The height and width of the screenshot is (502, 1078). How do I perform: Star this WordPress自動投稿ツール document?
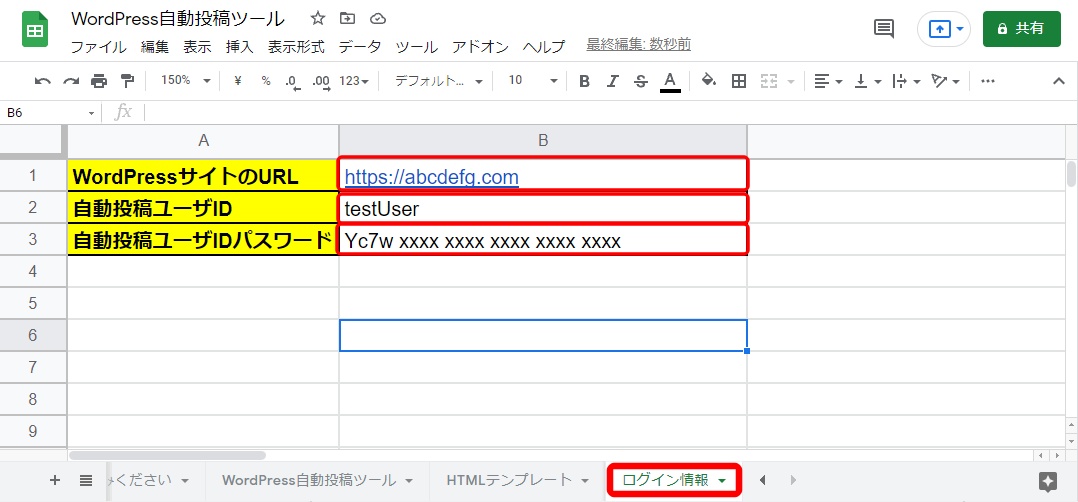pos(318,19)
